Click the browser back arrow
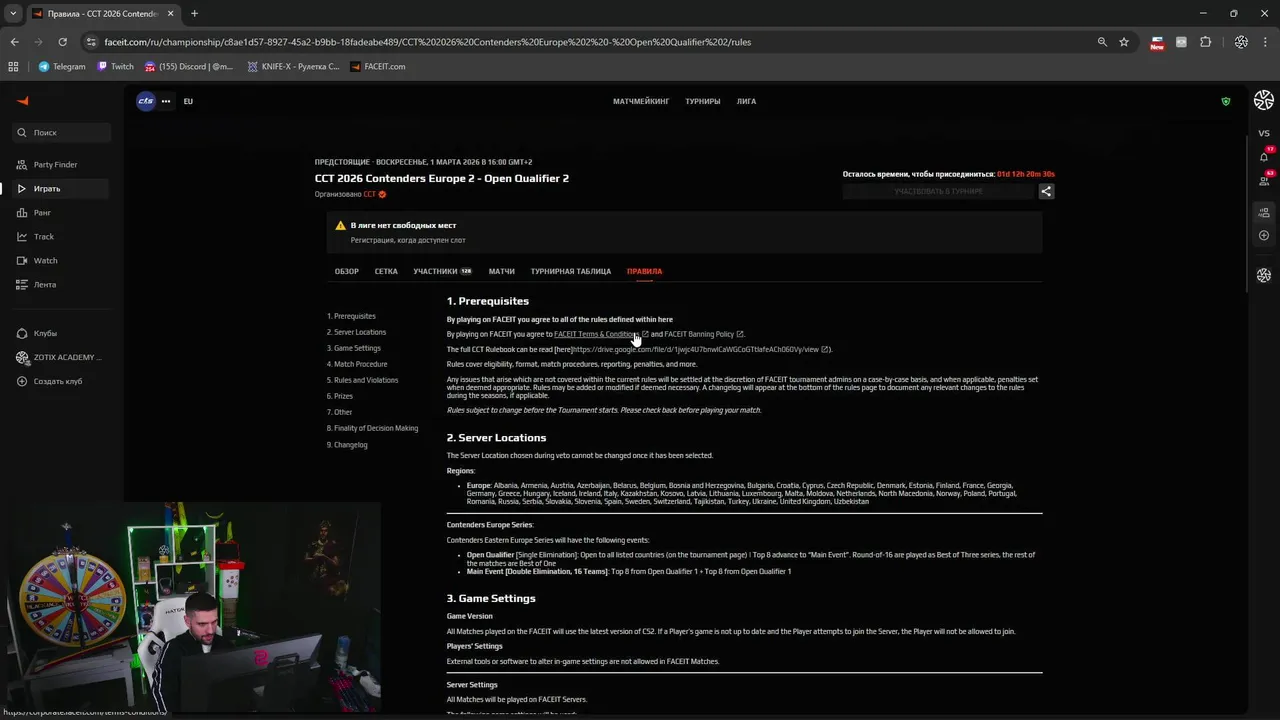This screenshot has width=1280, height=720. pos(14,42)
